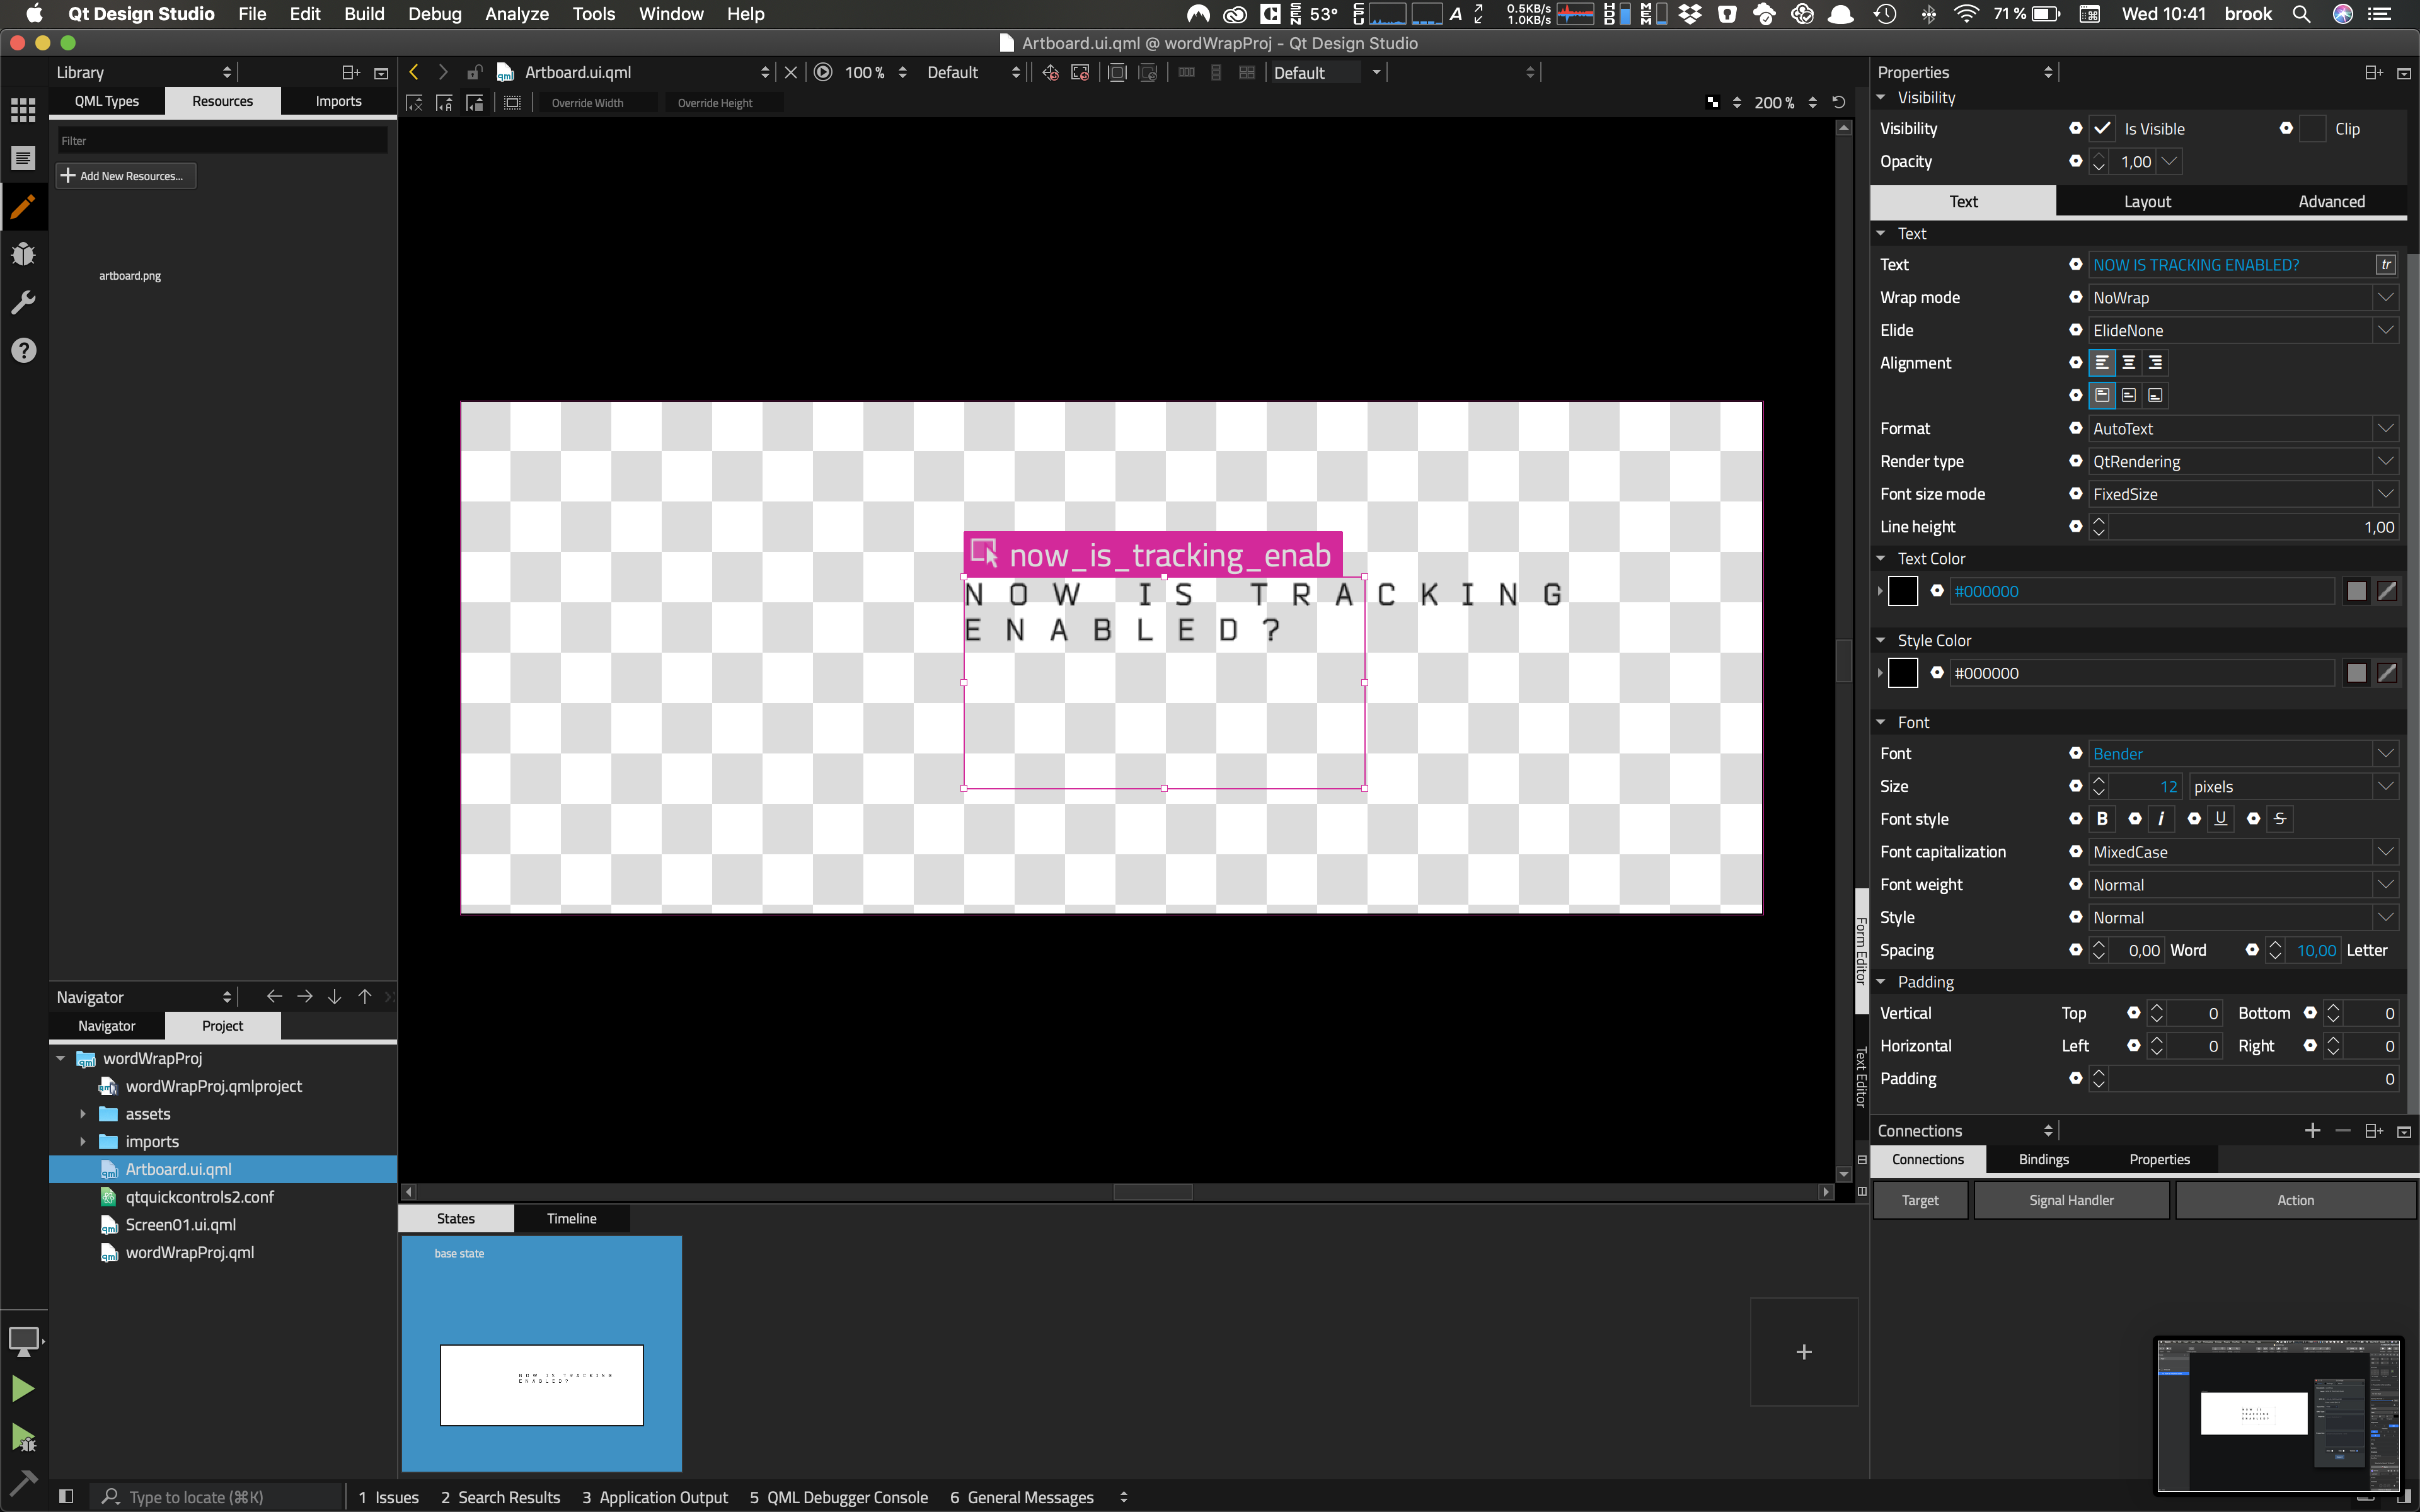Enable the Clip checkbox
The width and height of the screenshot is (2420, 1512).
point(2312,129)
